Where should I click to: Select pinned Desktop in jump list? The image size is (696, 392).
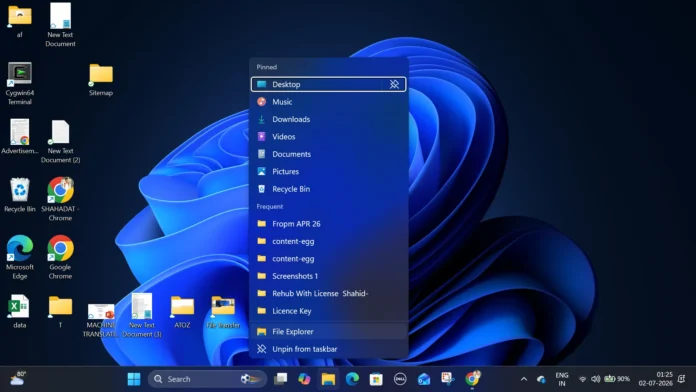coord(328,84)
